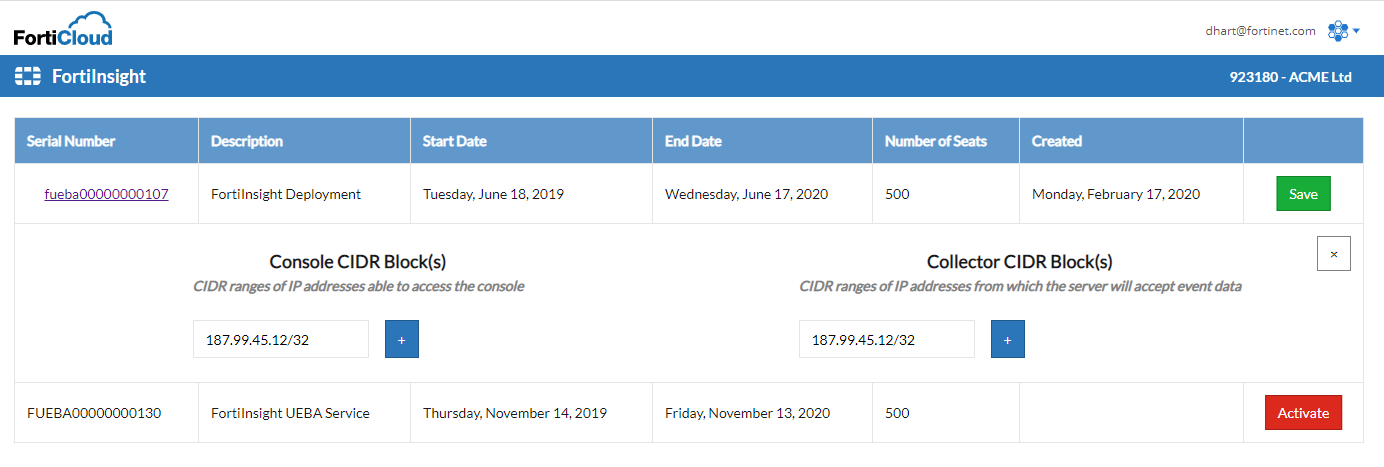
Task: Click the FortiInsight grid icon in header
Action: [x=28, y=76]
